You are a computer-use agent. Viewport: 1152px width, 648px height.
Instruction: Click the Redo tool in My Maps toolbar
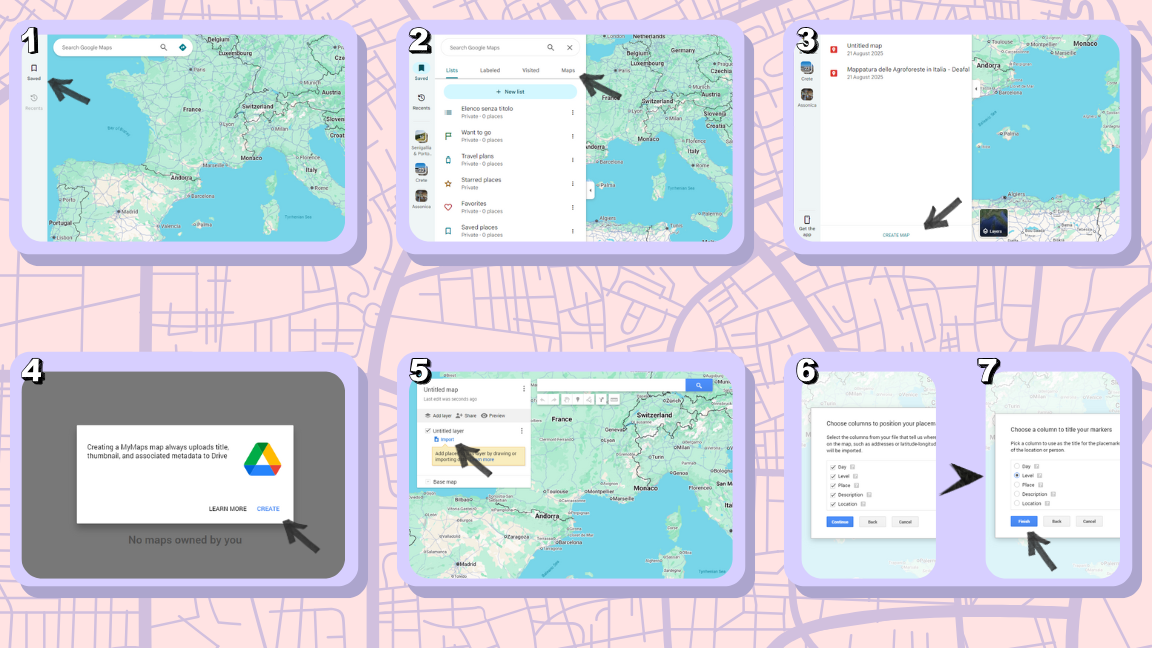point(555,400)
